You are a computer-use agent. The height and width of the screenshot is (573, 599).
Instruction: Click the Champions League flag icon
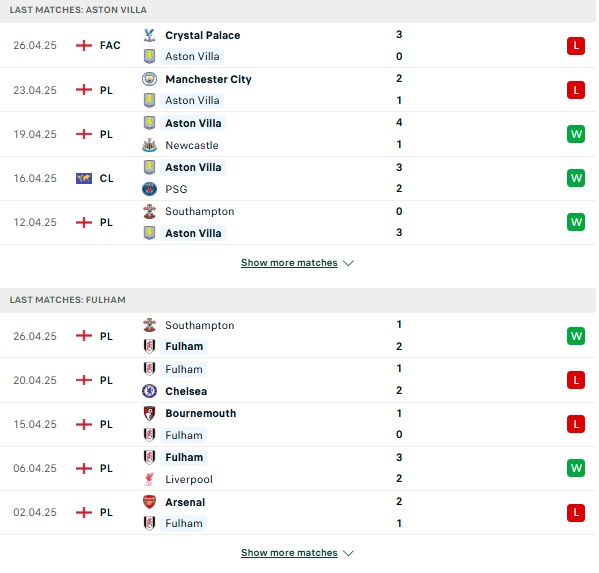84,178
